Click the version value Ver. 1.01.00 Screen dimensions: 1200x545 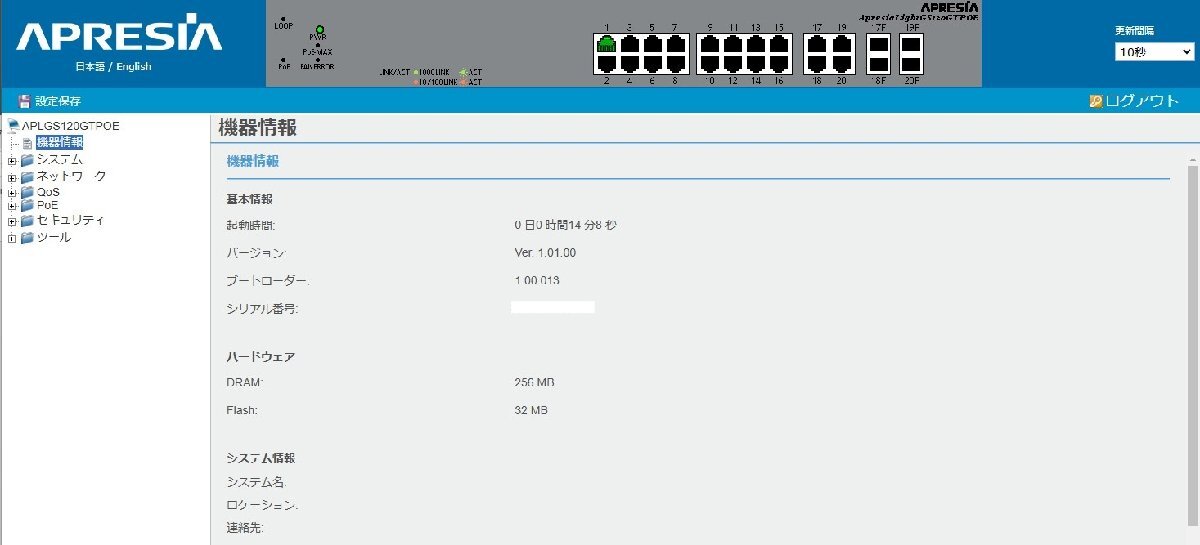[545, 253]
